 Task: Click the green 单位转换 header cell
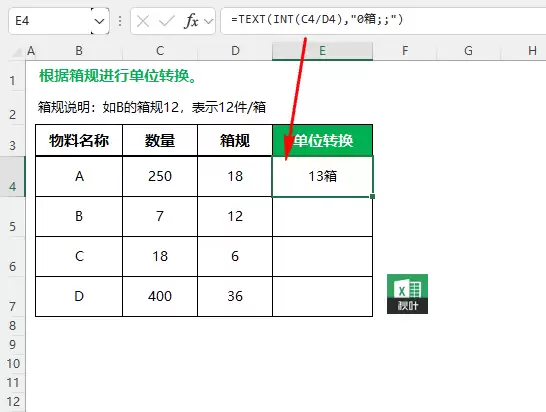click(322, 140)
